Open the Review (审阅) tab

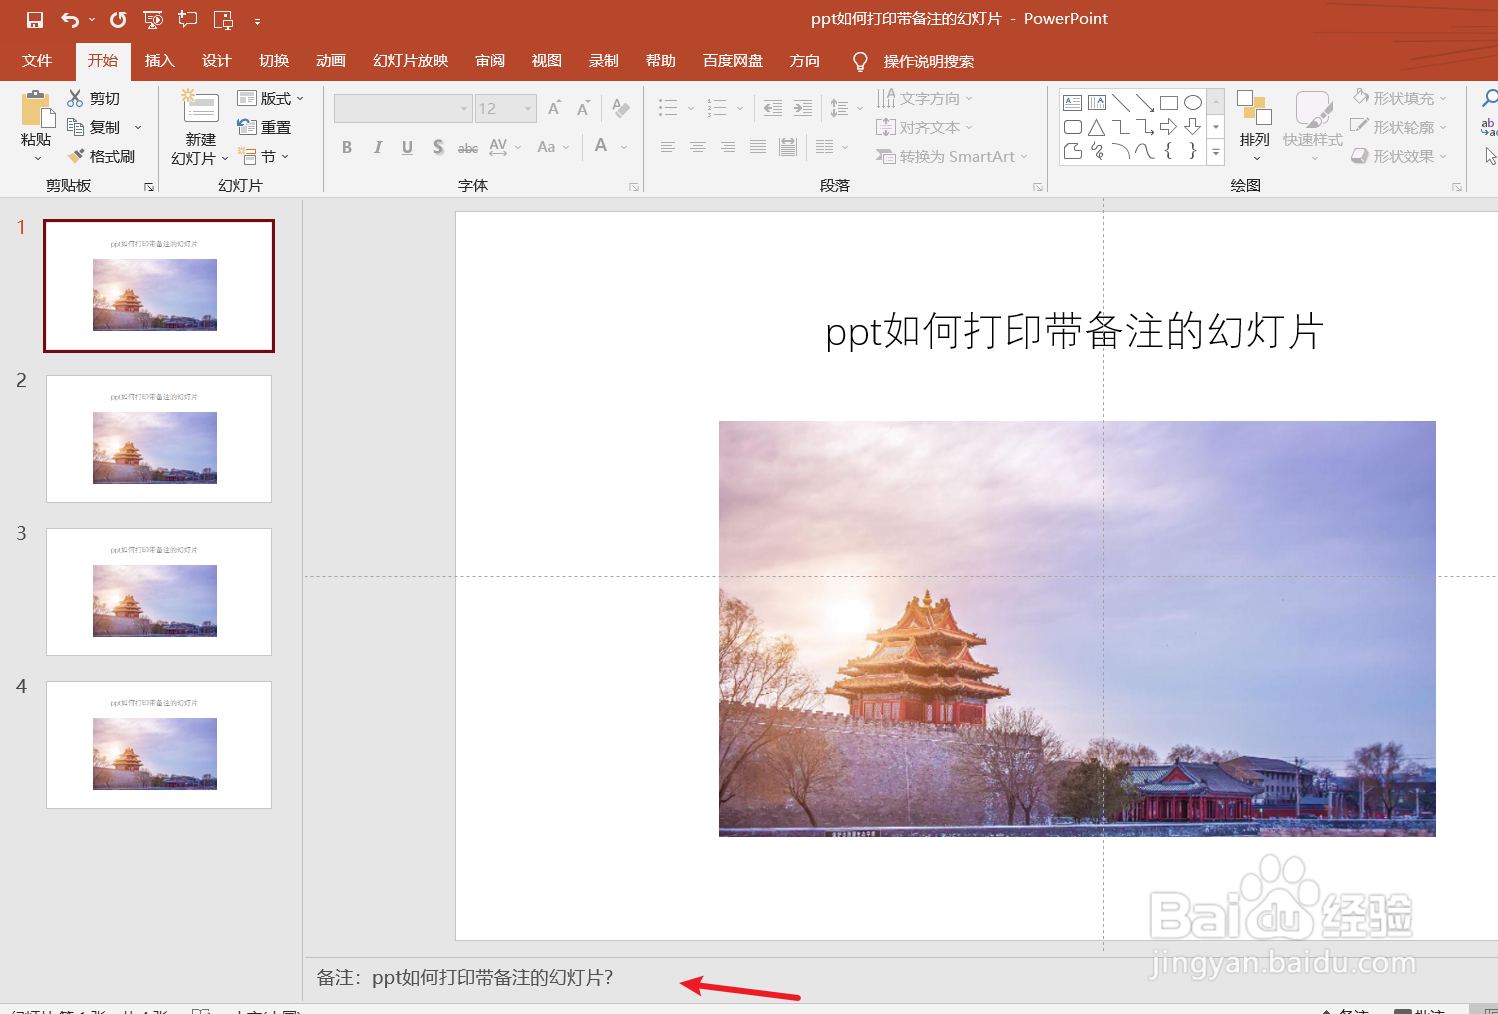490,61
